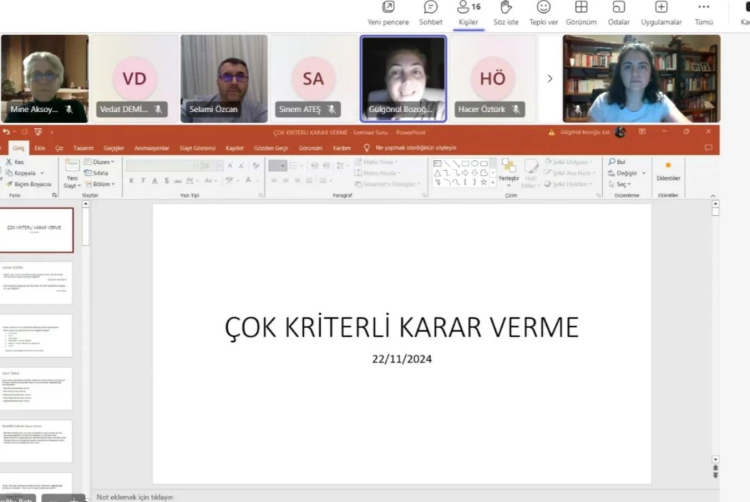
Task: Expand the Düzen layout dropdown
Action: click(x=100, y=162)
